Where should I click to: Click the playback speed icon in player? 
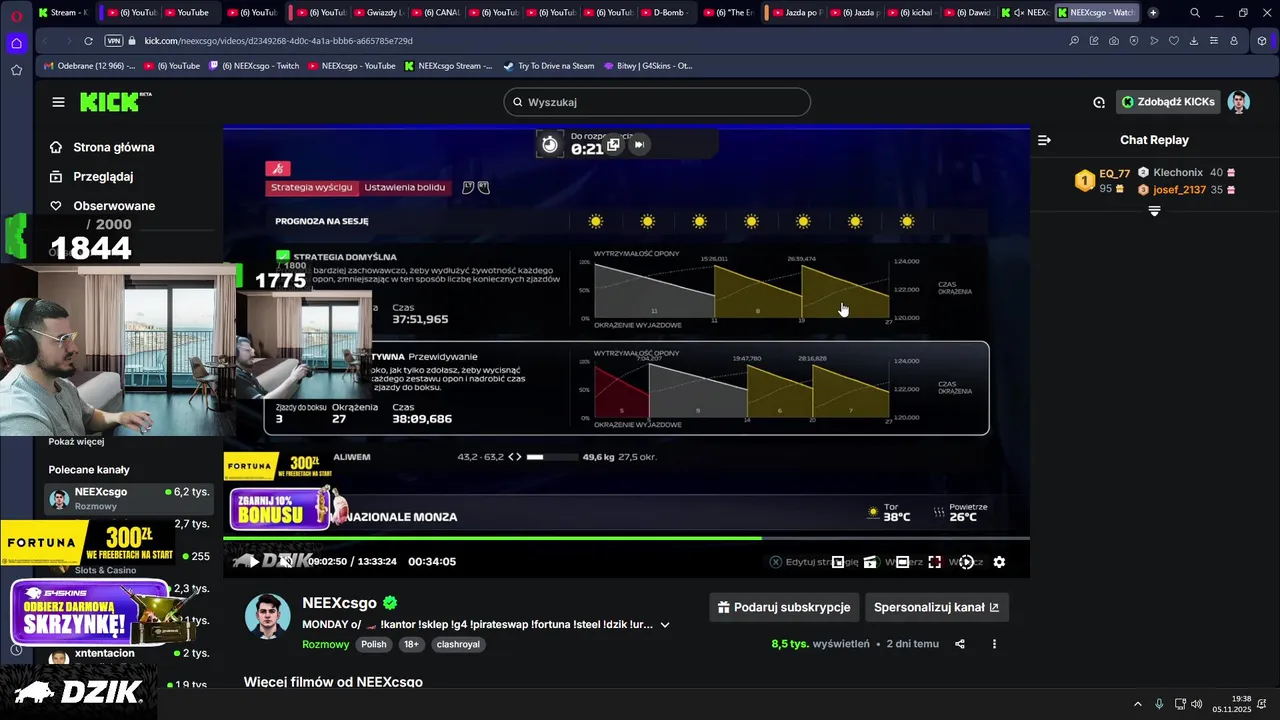966,562
